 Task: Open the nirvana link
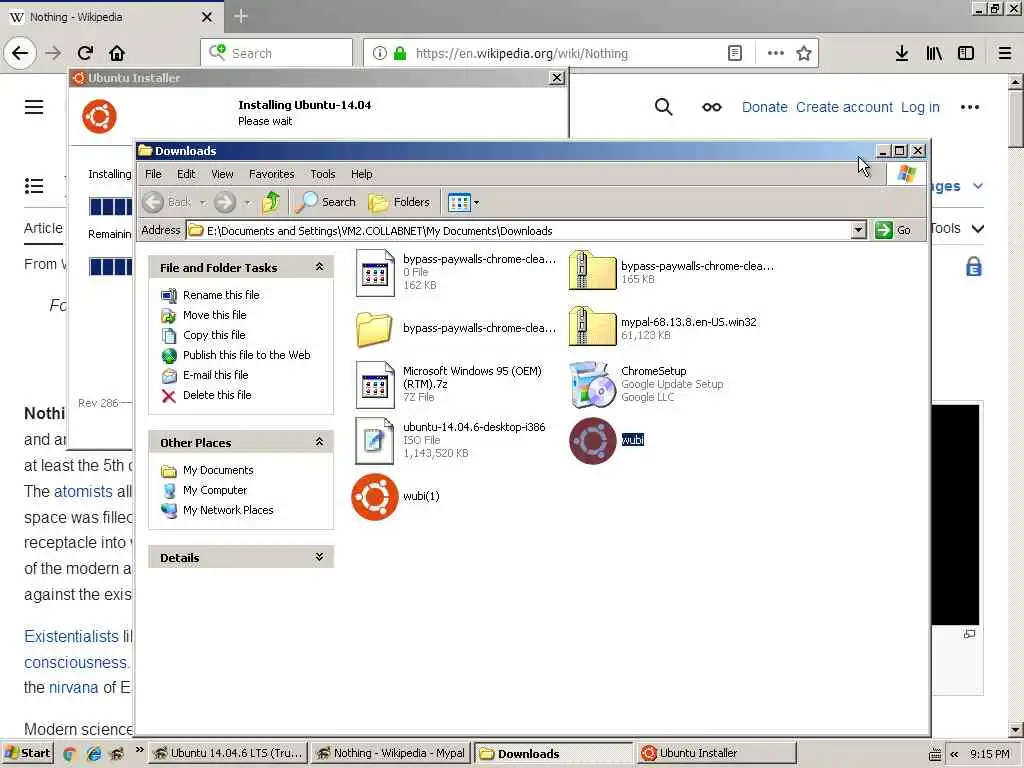coord(73,688)
